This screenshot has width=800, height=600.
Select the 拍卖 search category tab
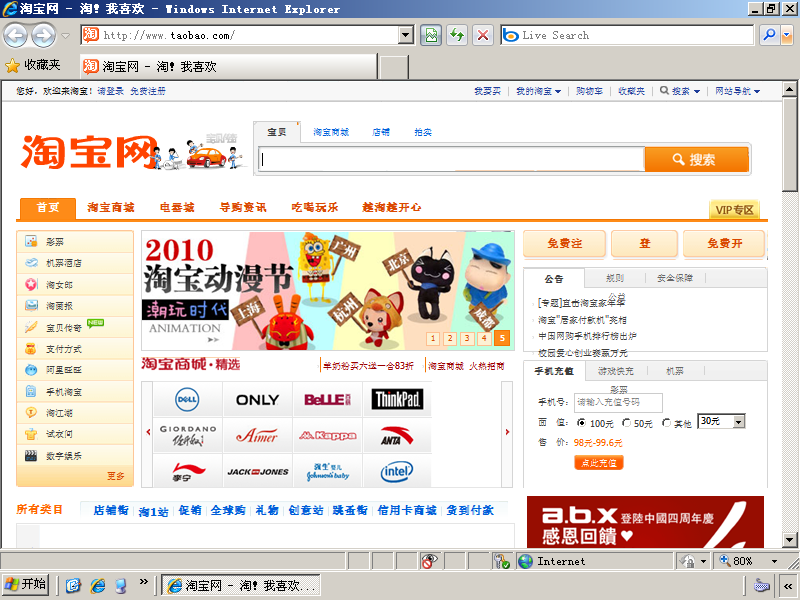click(x=423, y=132)
